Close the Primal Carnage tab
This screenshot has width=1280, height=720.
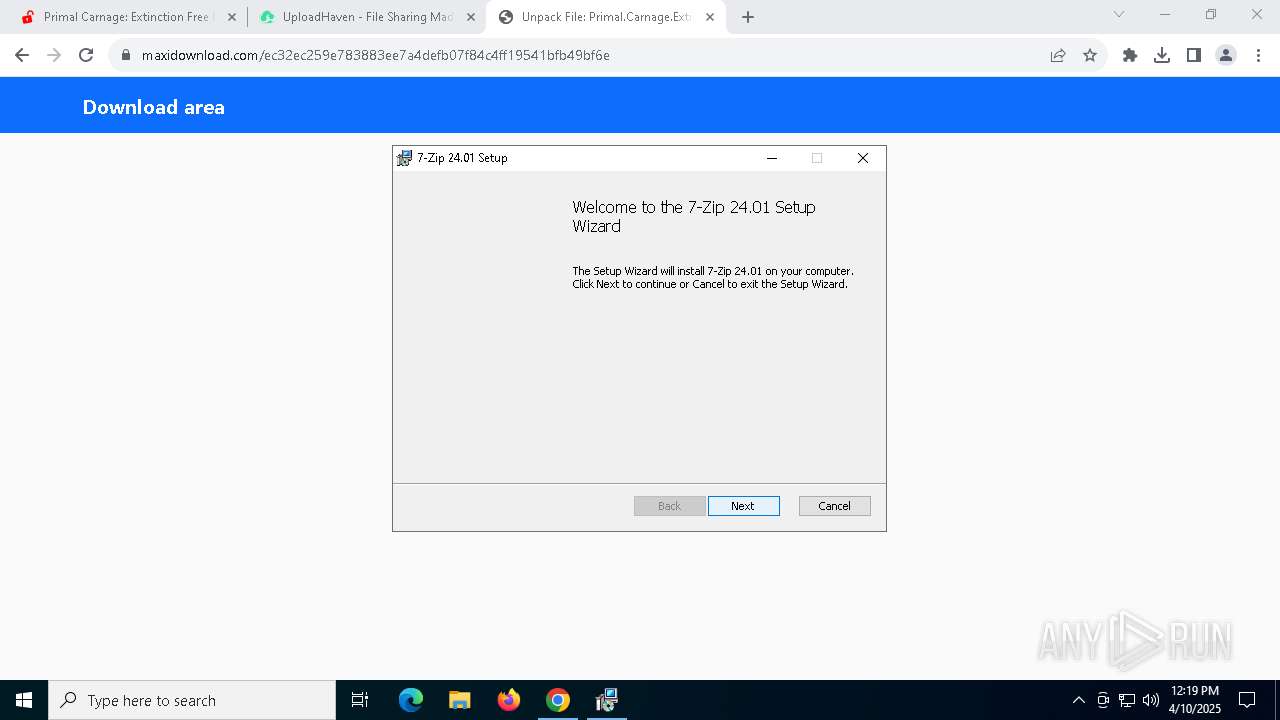pyautogui.click(x=232, y=17)
